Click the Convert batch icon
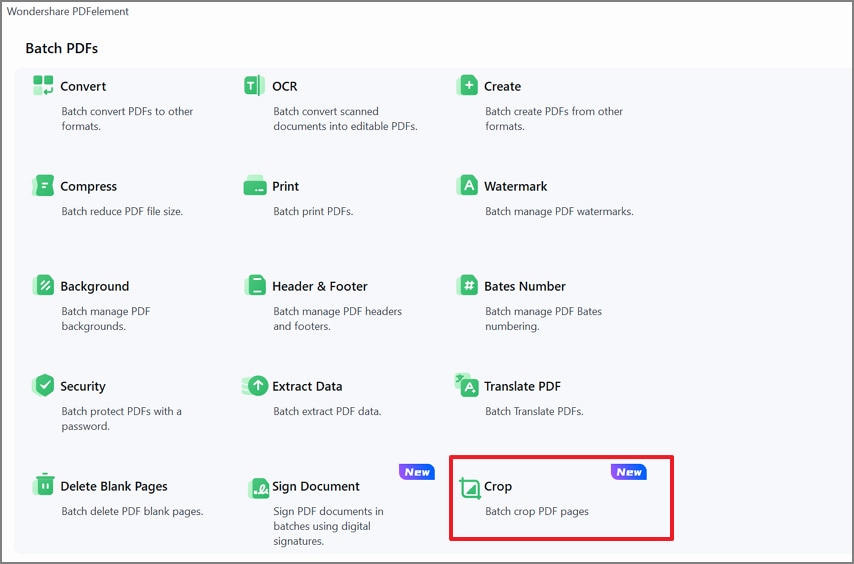854x564 pixels. [43, 85]
